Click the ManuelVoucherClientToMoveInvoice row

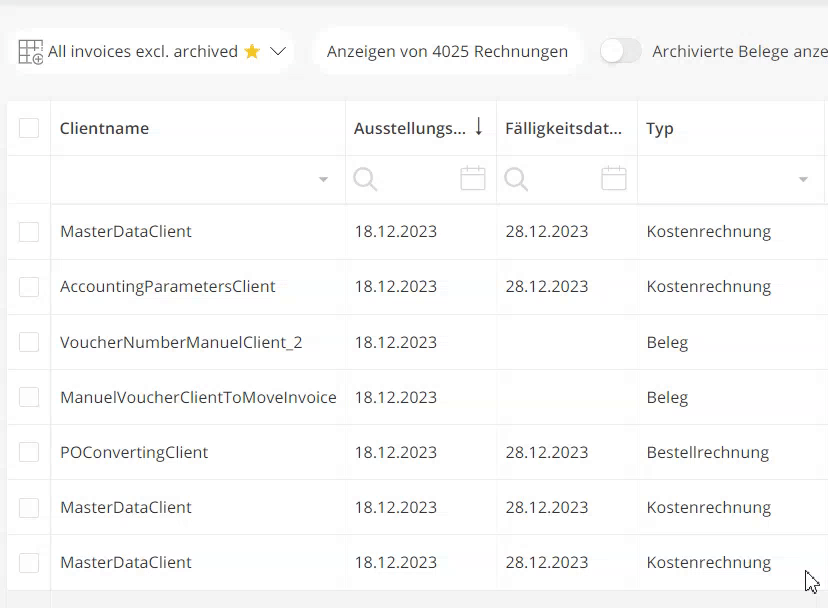tap(198, 397)
